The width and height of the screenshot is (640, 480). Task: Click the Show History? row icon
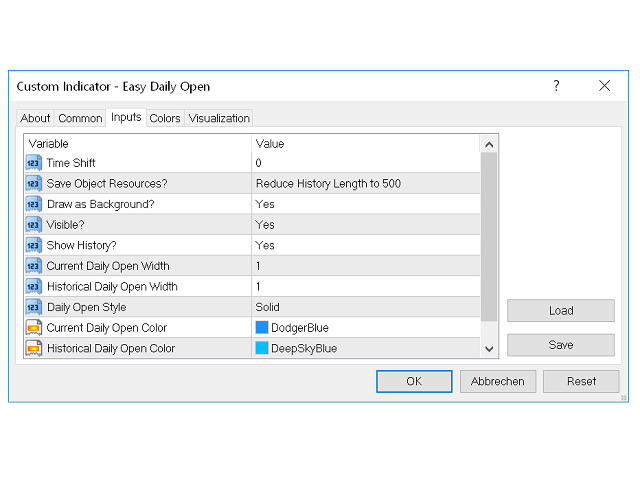click(33, 246)
